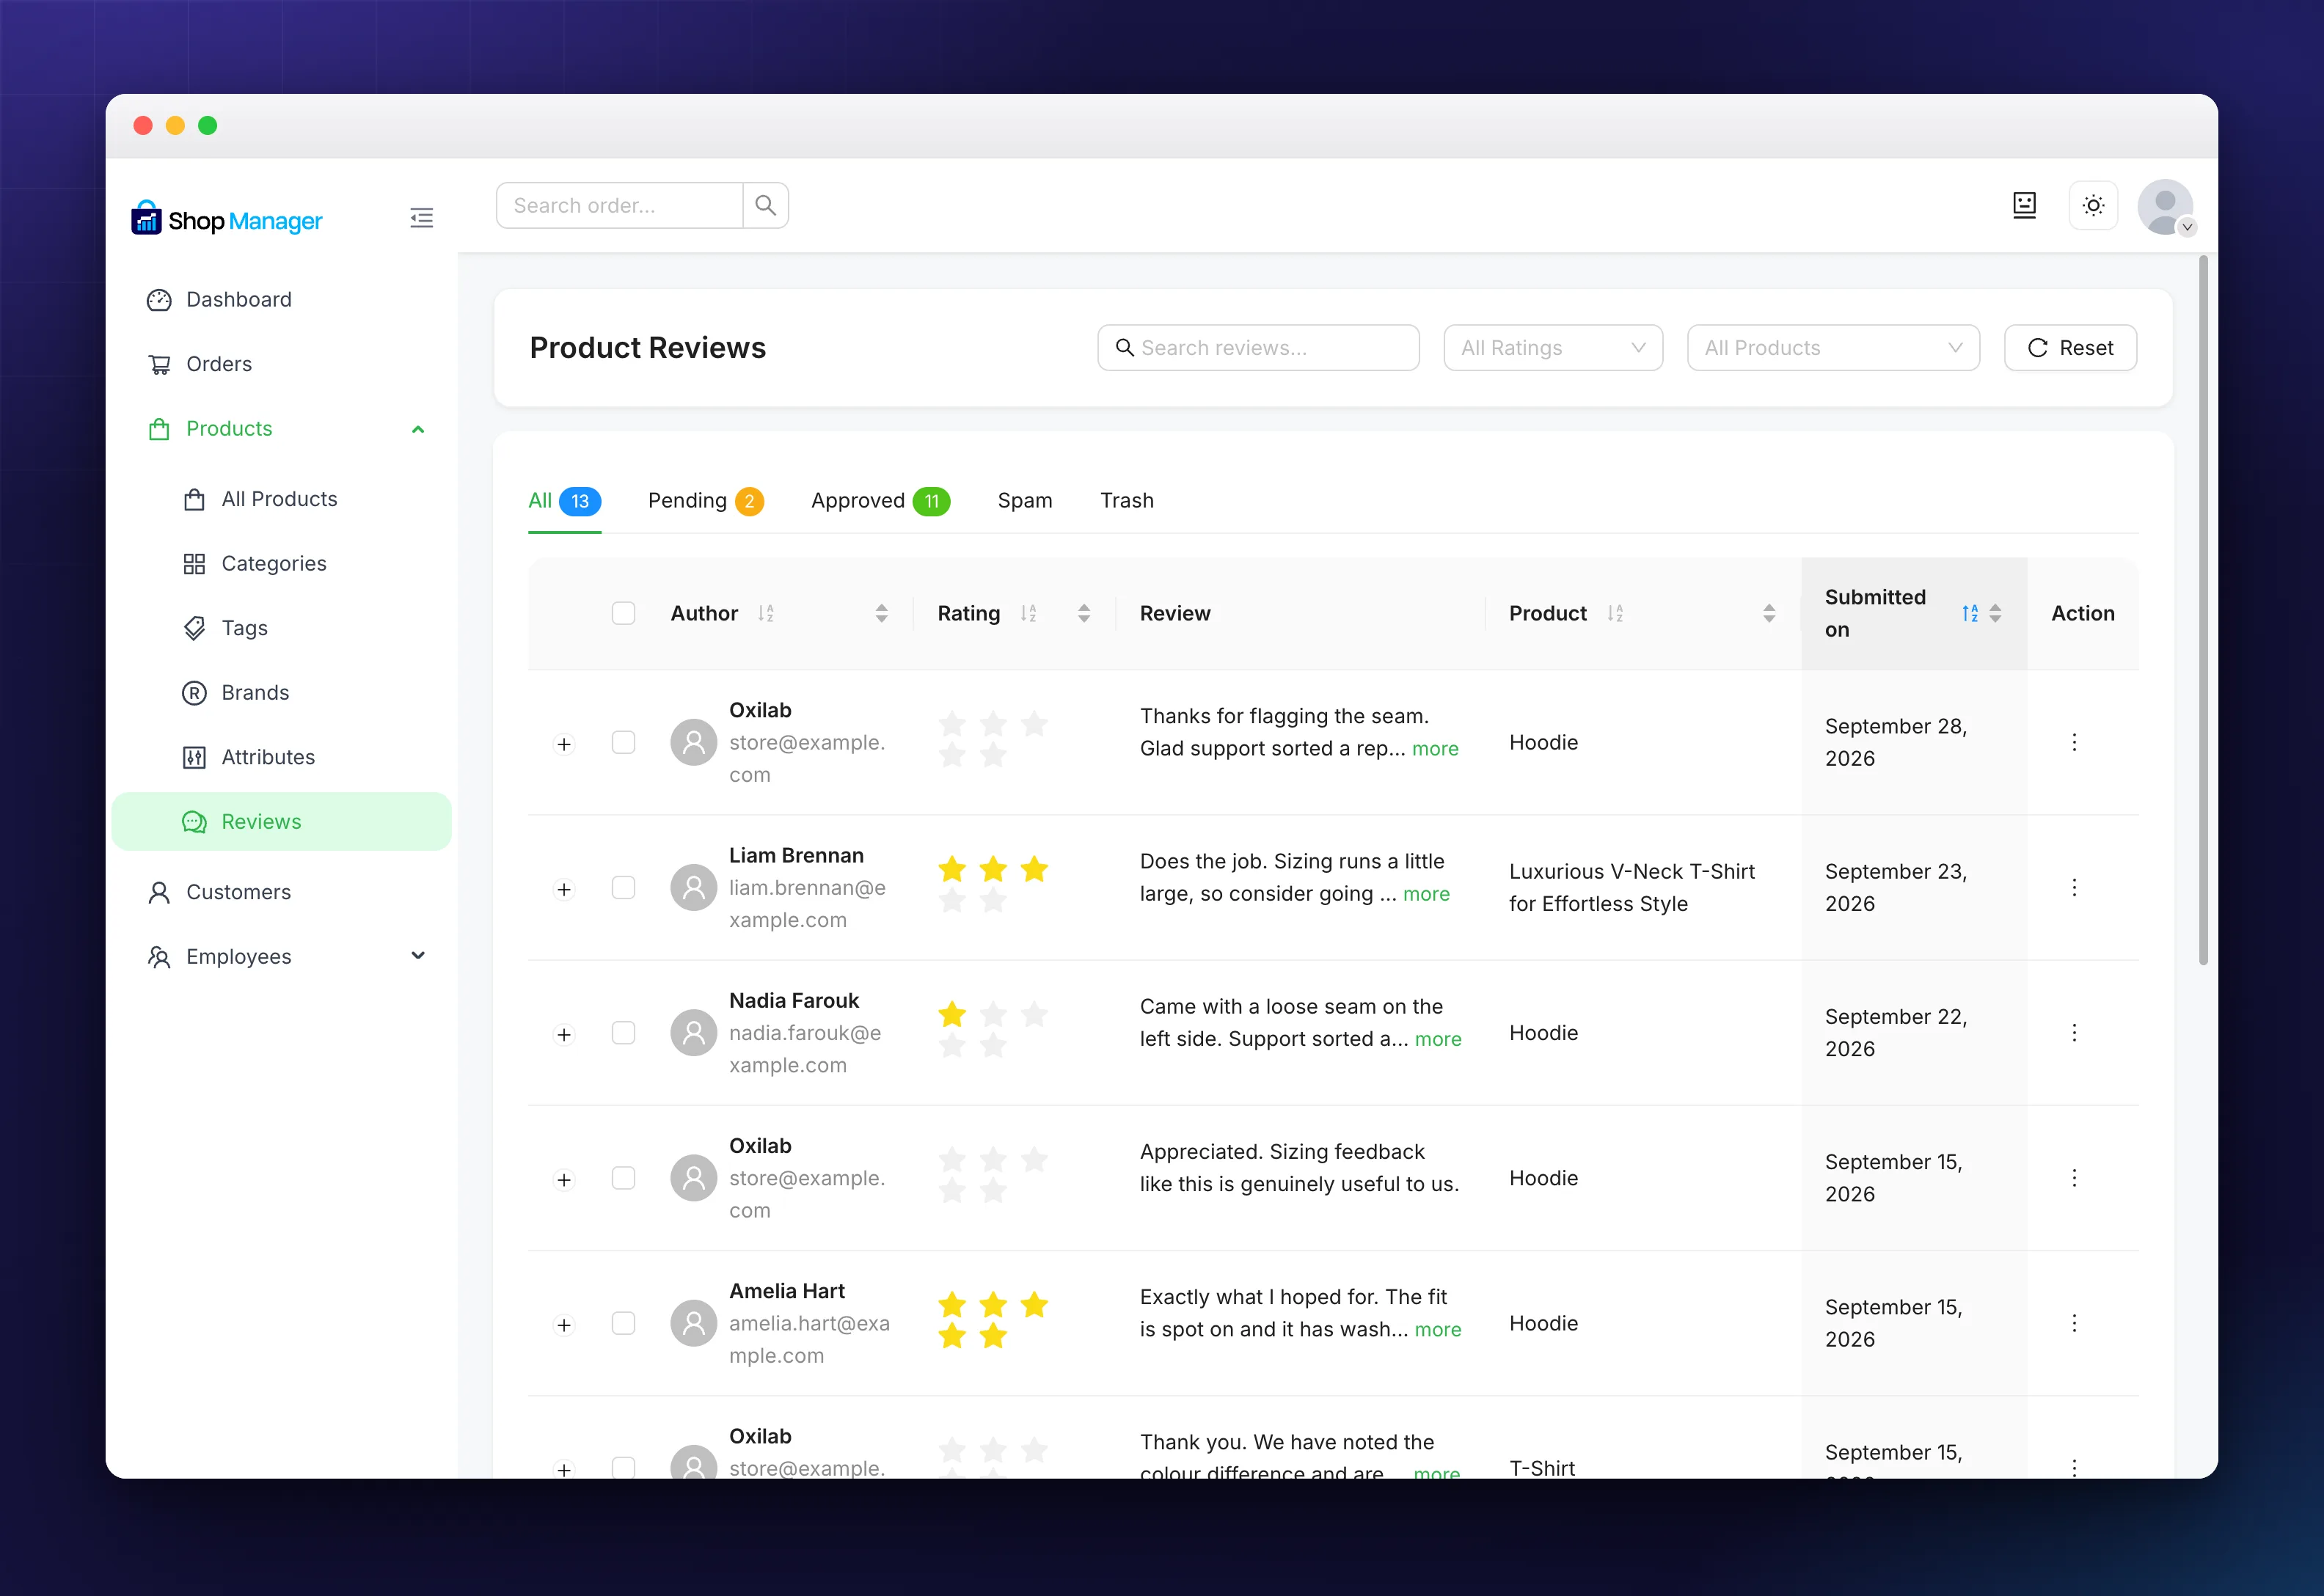
Task: Open action menu for Liam Brennan review
Action: [x=2074, y=887]
